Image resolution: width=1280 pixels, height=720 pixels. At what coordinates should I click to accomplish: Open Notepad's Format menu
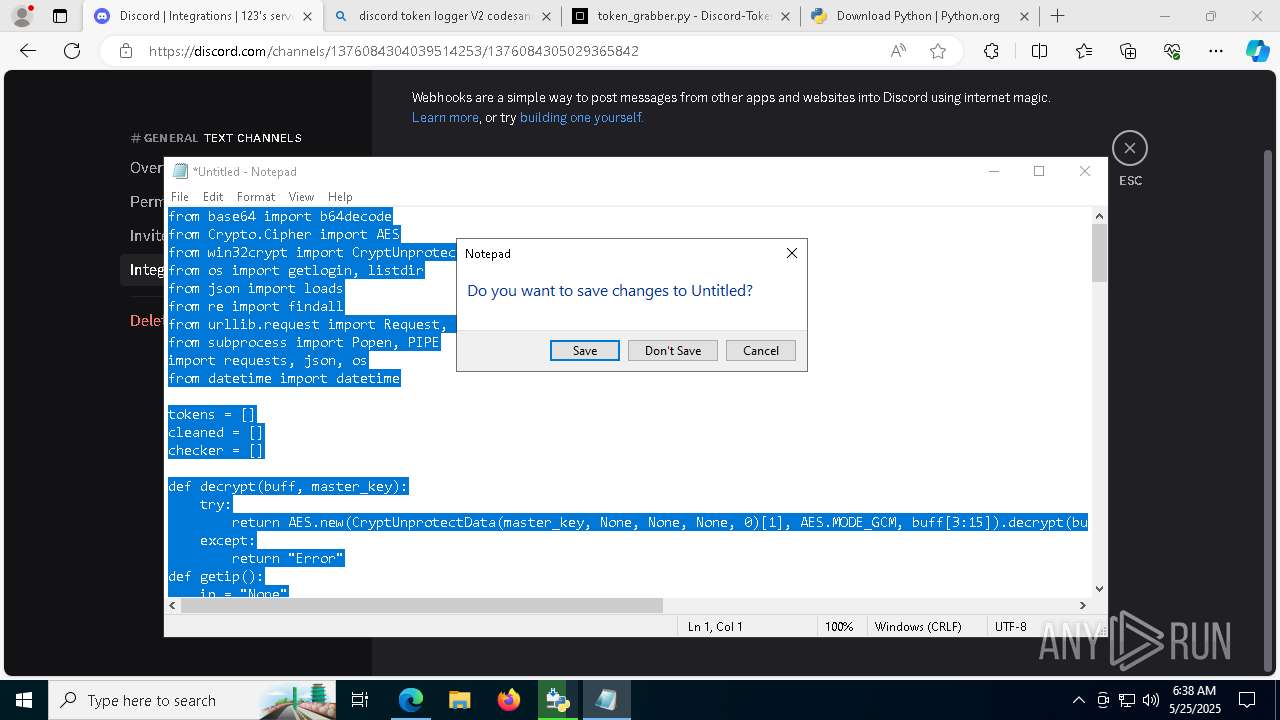[256, 197]
